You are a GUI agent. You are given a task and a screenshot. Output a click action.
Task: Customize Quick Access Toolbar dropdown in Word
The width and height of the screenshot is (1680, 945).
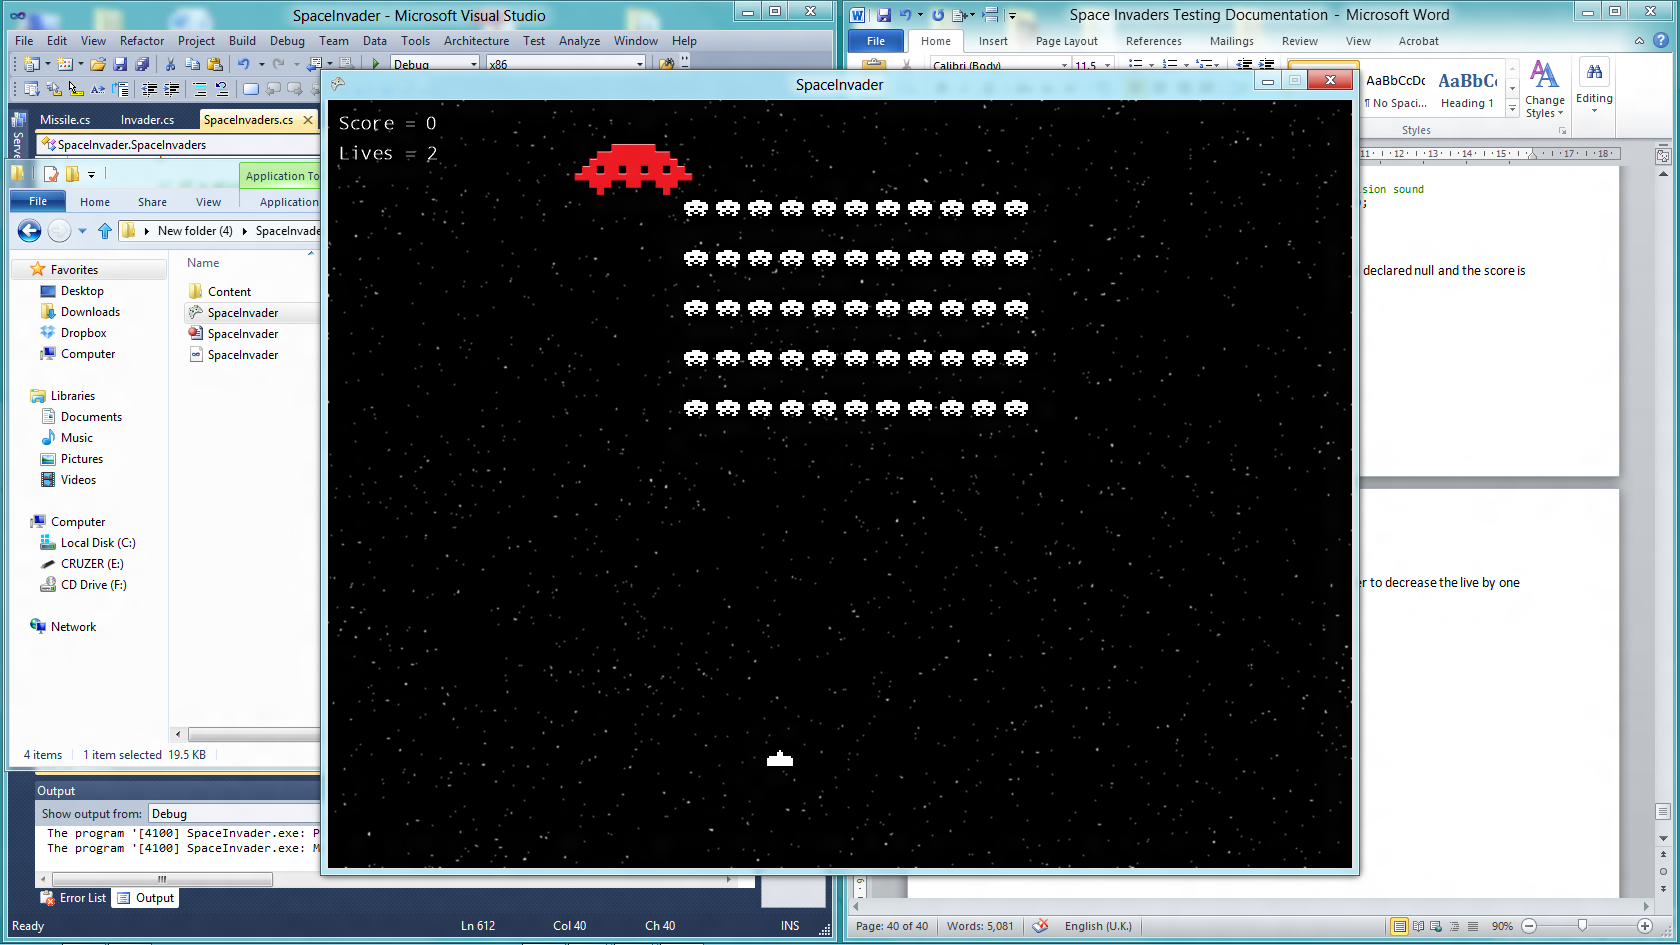[x=1012, y=15]
